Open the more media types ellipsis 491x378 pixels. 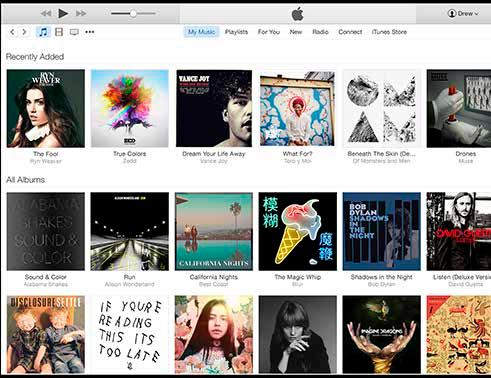tap(90, 32)
